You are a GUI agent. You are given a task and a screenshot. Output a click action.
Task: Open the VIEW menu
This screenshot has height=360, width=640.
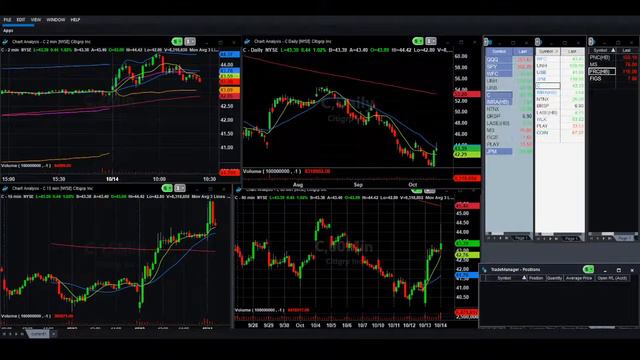pos(36,20)
